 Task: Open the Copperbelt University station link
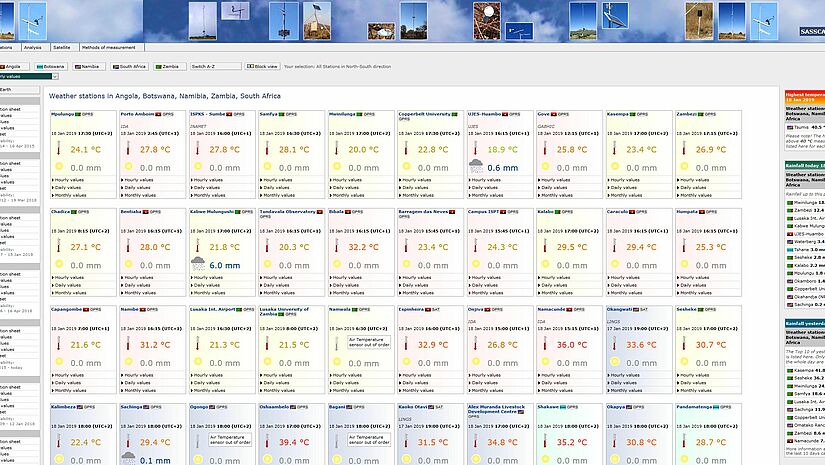pyautogui.click(x=425, y=114)
